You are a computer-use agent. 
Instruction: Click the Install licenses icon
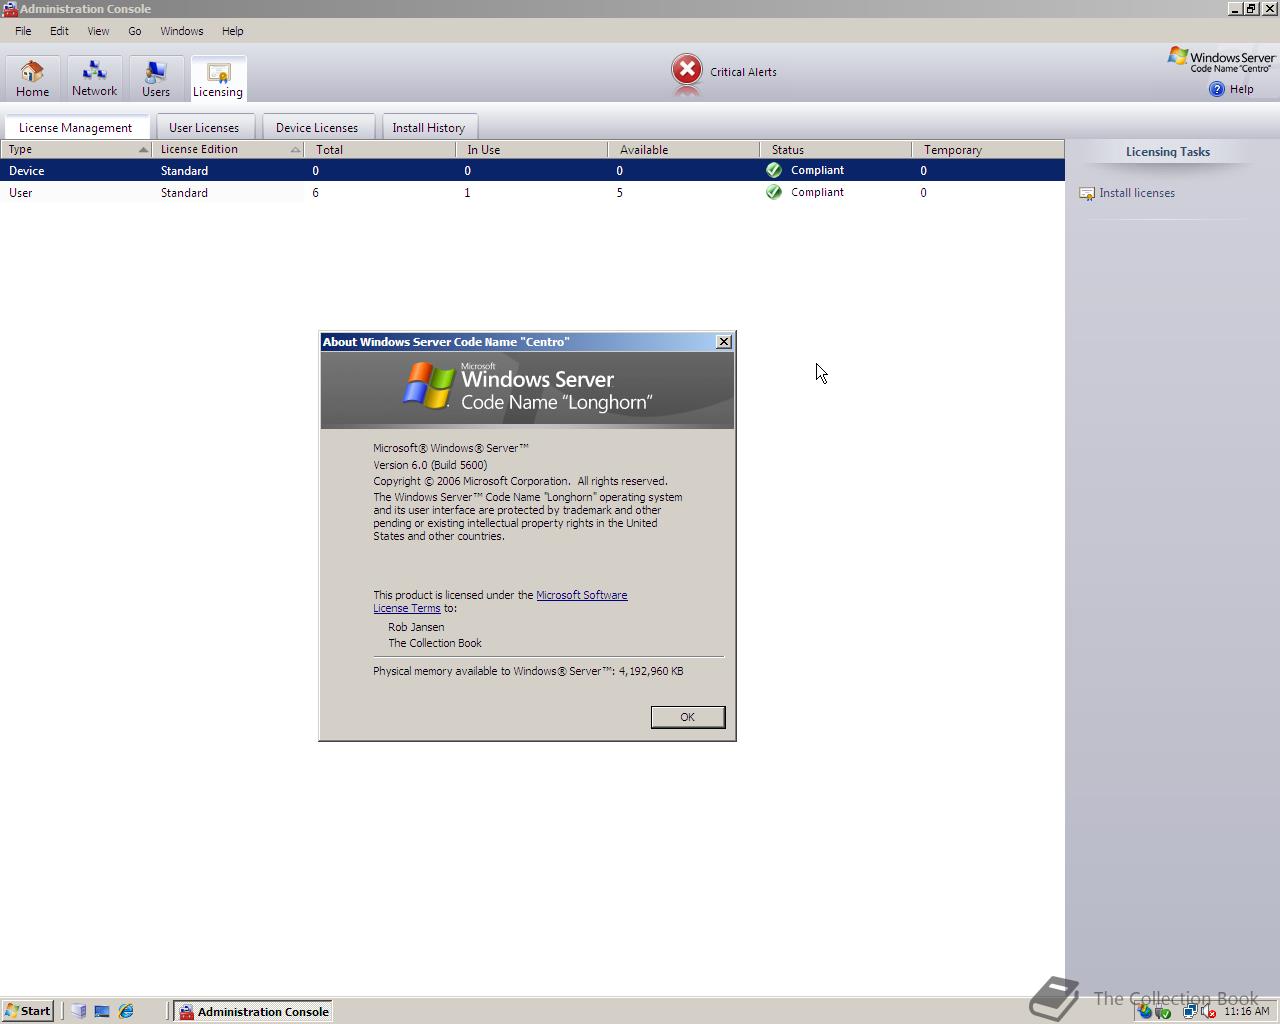(1087, 193)
